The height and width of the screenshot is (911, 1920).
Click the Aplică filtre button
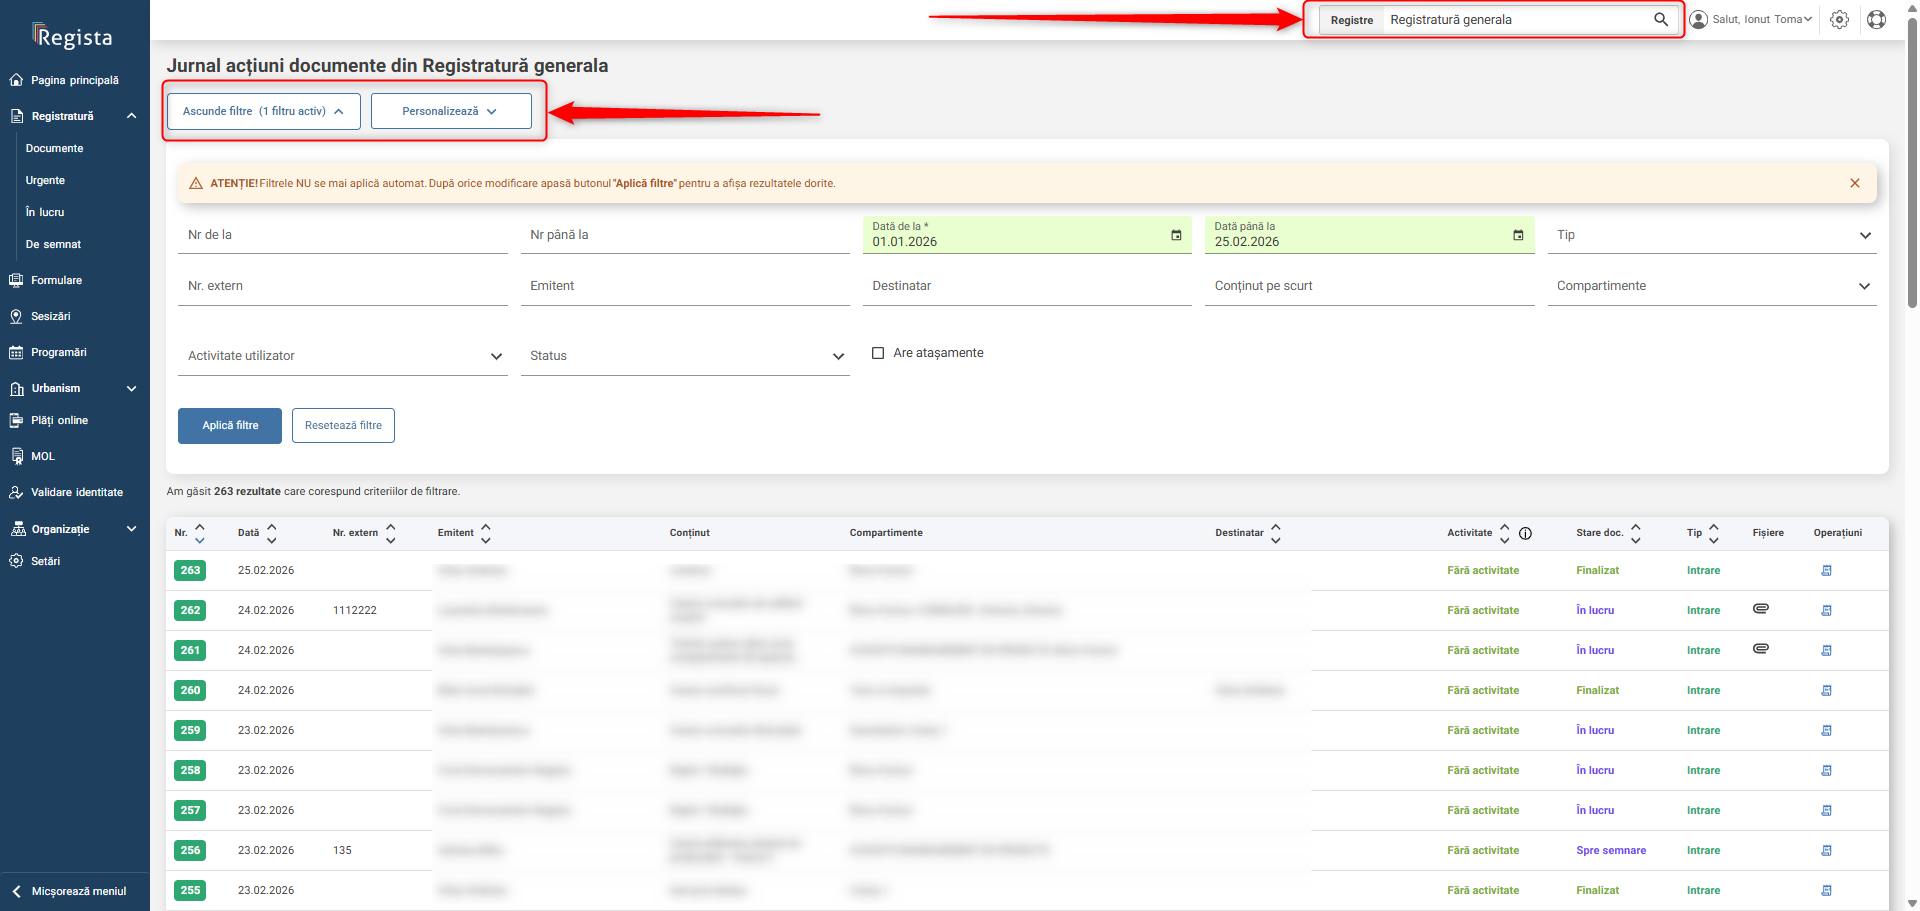pos(230,425)
